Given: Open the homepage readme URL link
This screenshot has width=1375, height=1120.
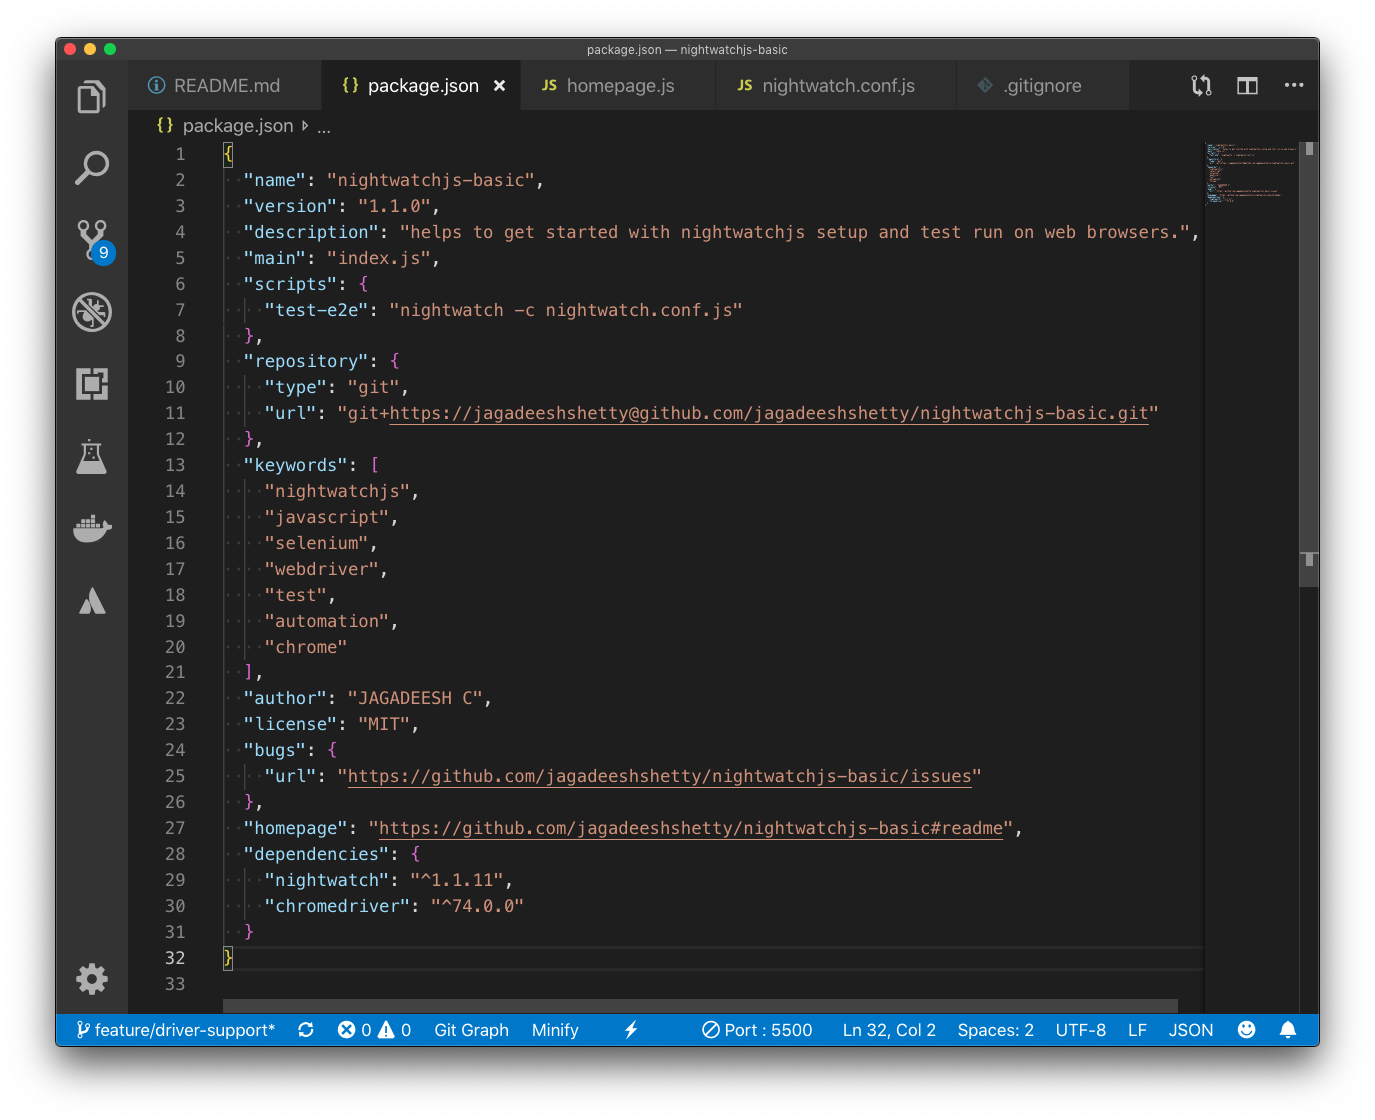Looking at the screenshot, I should pos(690,828).
